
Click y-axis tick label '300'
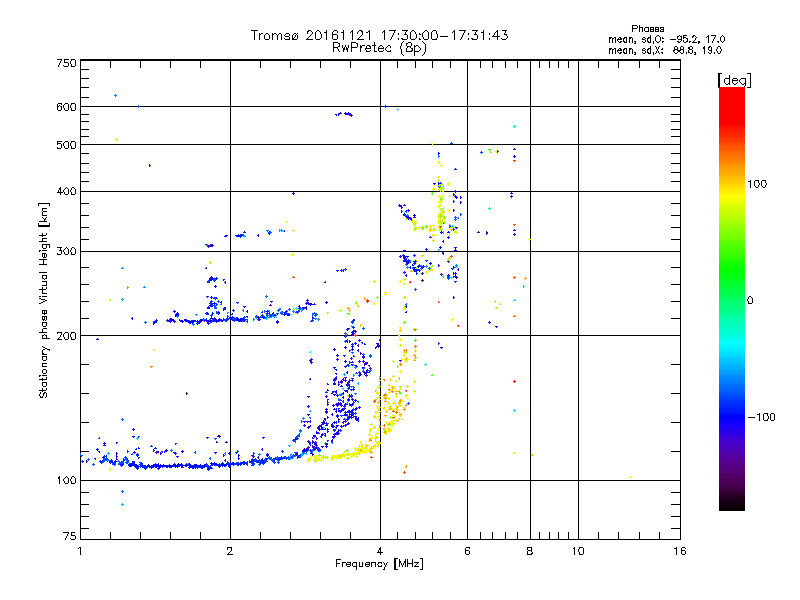[x=66, y=251]
